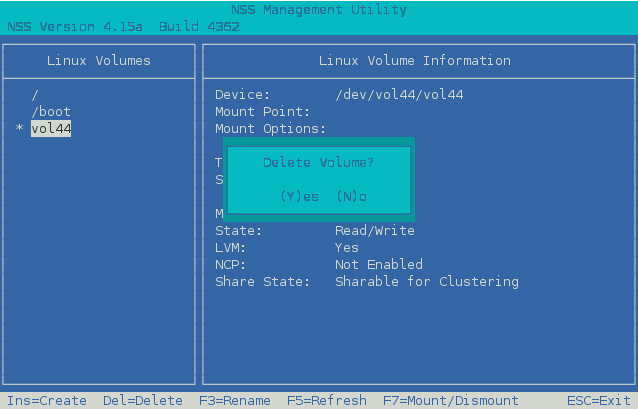Screen dimensions: 638x409
Task: Click the Linux Volumes panel header
Action: pyautogui.click(x=99, y=60)
